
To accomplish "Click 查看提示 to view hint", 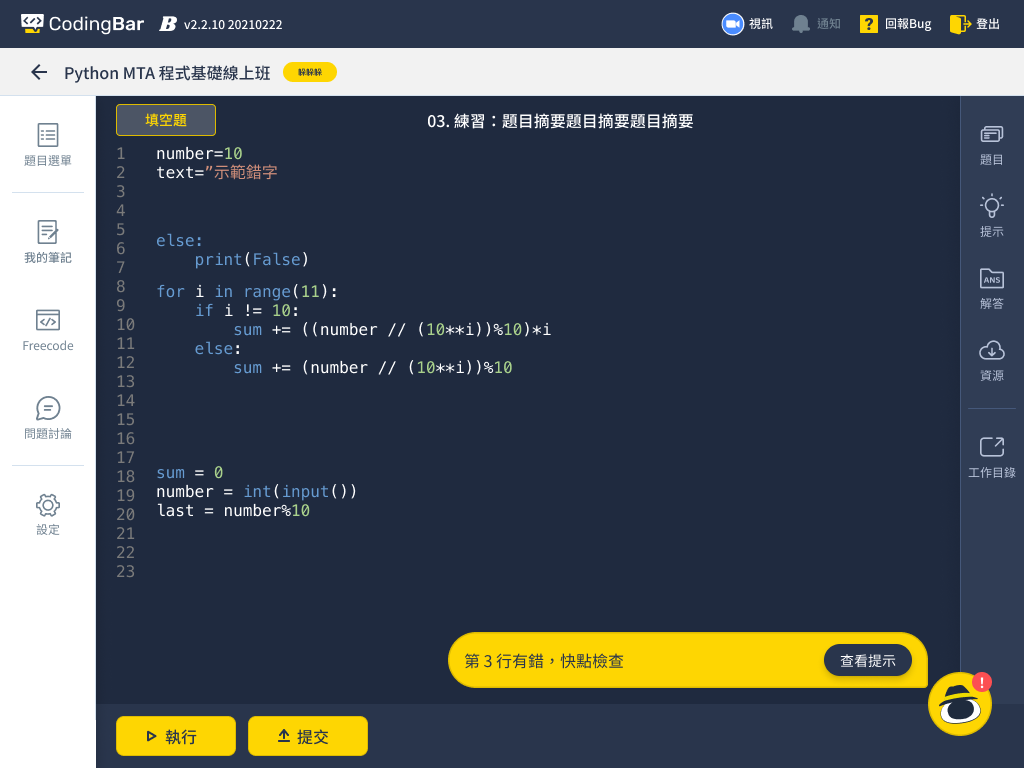I will coord(867,660).
